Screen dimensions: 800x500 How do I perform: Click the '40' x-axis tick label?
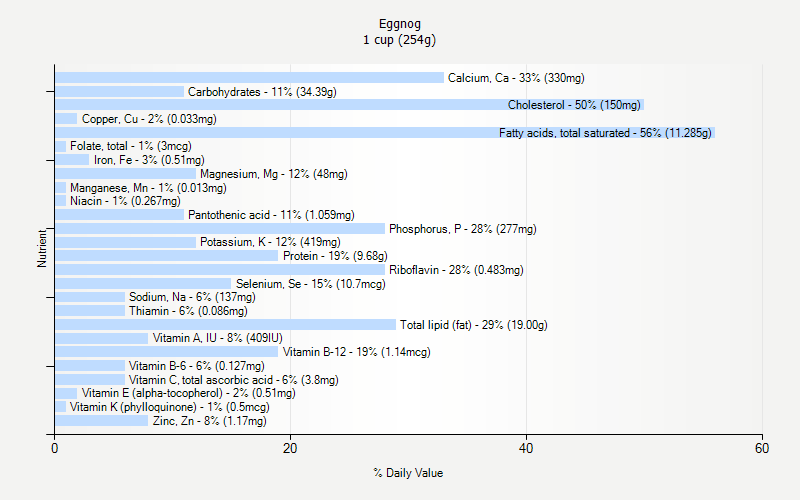pyautogui.click(x=526, y=448)
